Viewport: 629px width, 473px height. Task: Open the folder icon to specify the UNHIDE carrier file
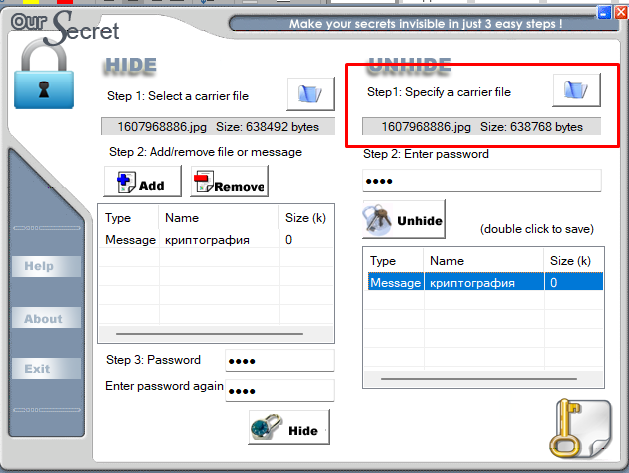pos(576,90)
